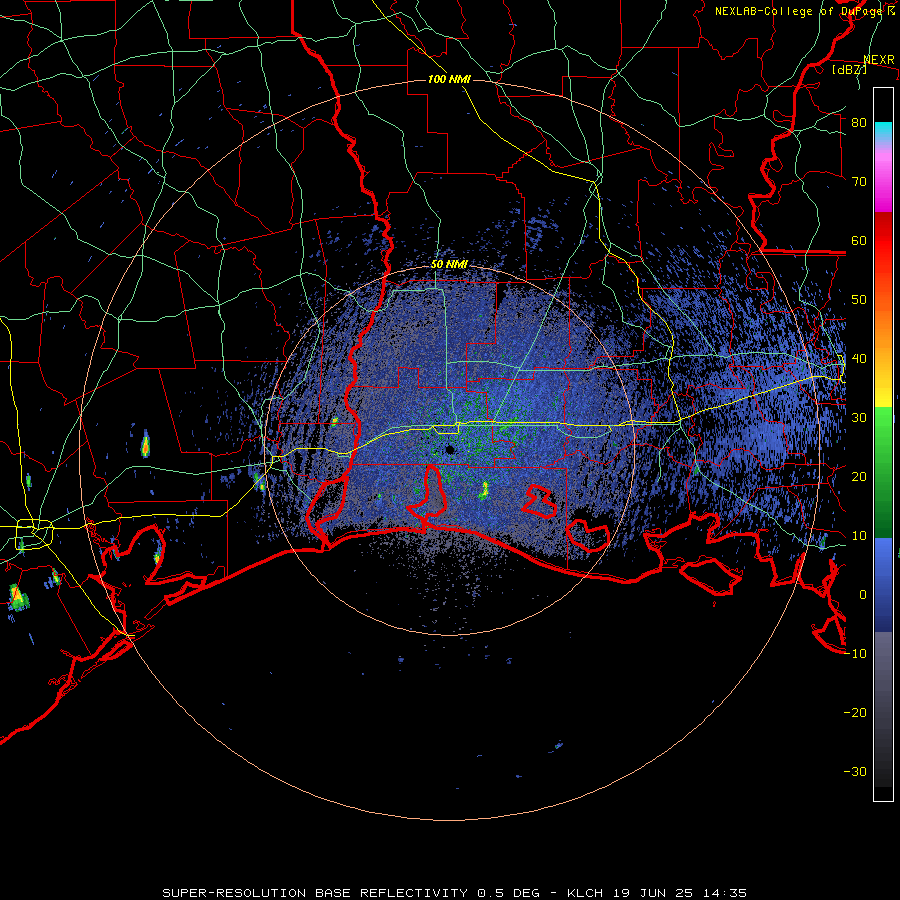Click the 60 value on the dBZ scale
The width and height of the screenshot is (900, 900).
click(859, 240)
